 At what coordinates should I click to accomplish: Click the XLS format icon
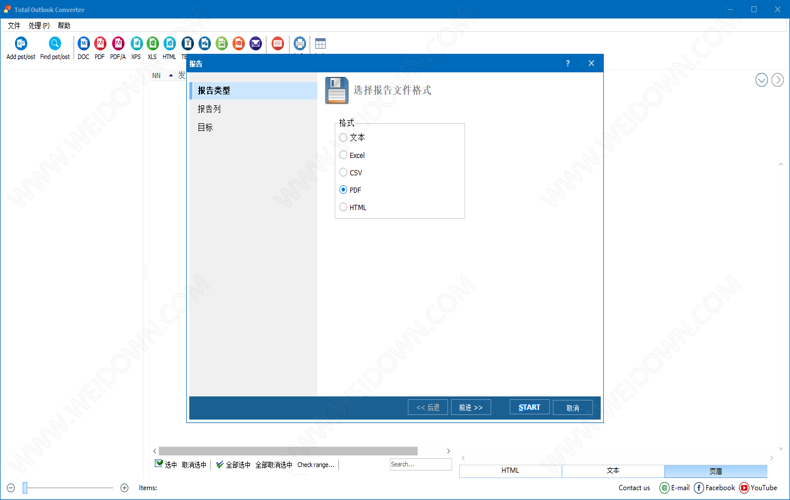tap(152, 44)
